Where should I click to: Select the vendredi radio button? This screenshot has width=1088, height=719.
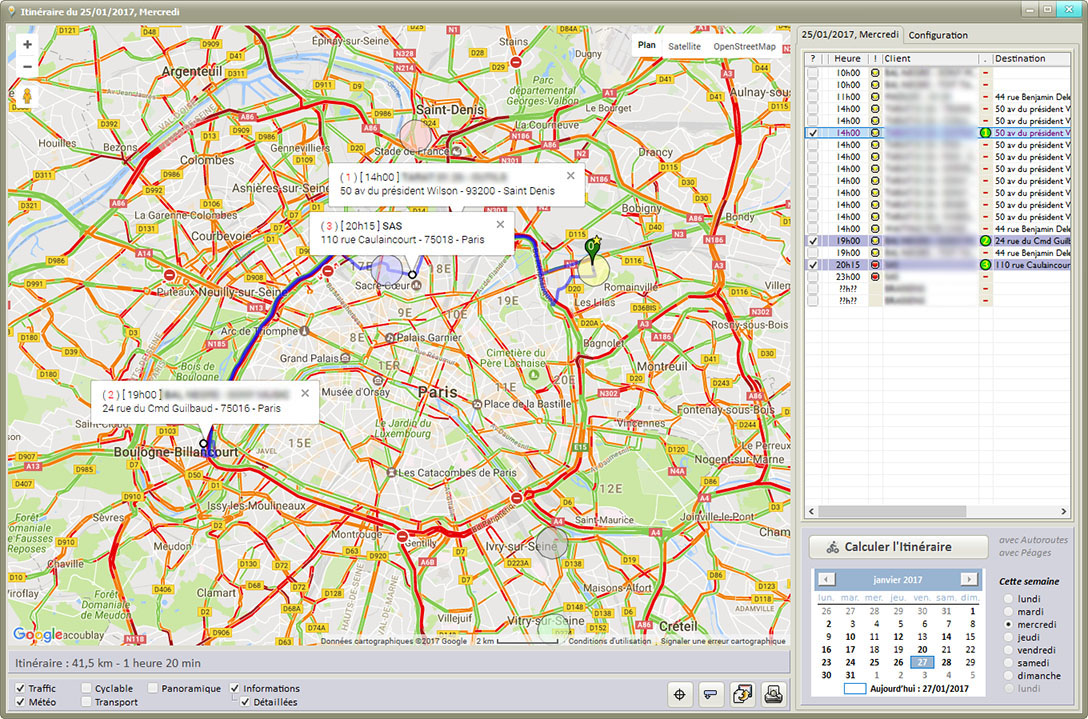coord(1008,649)
